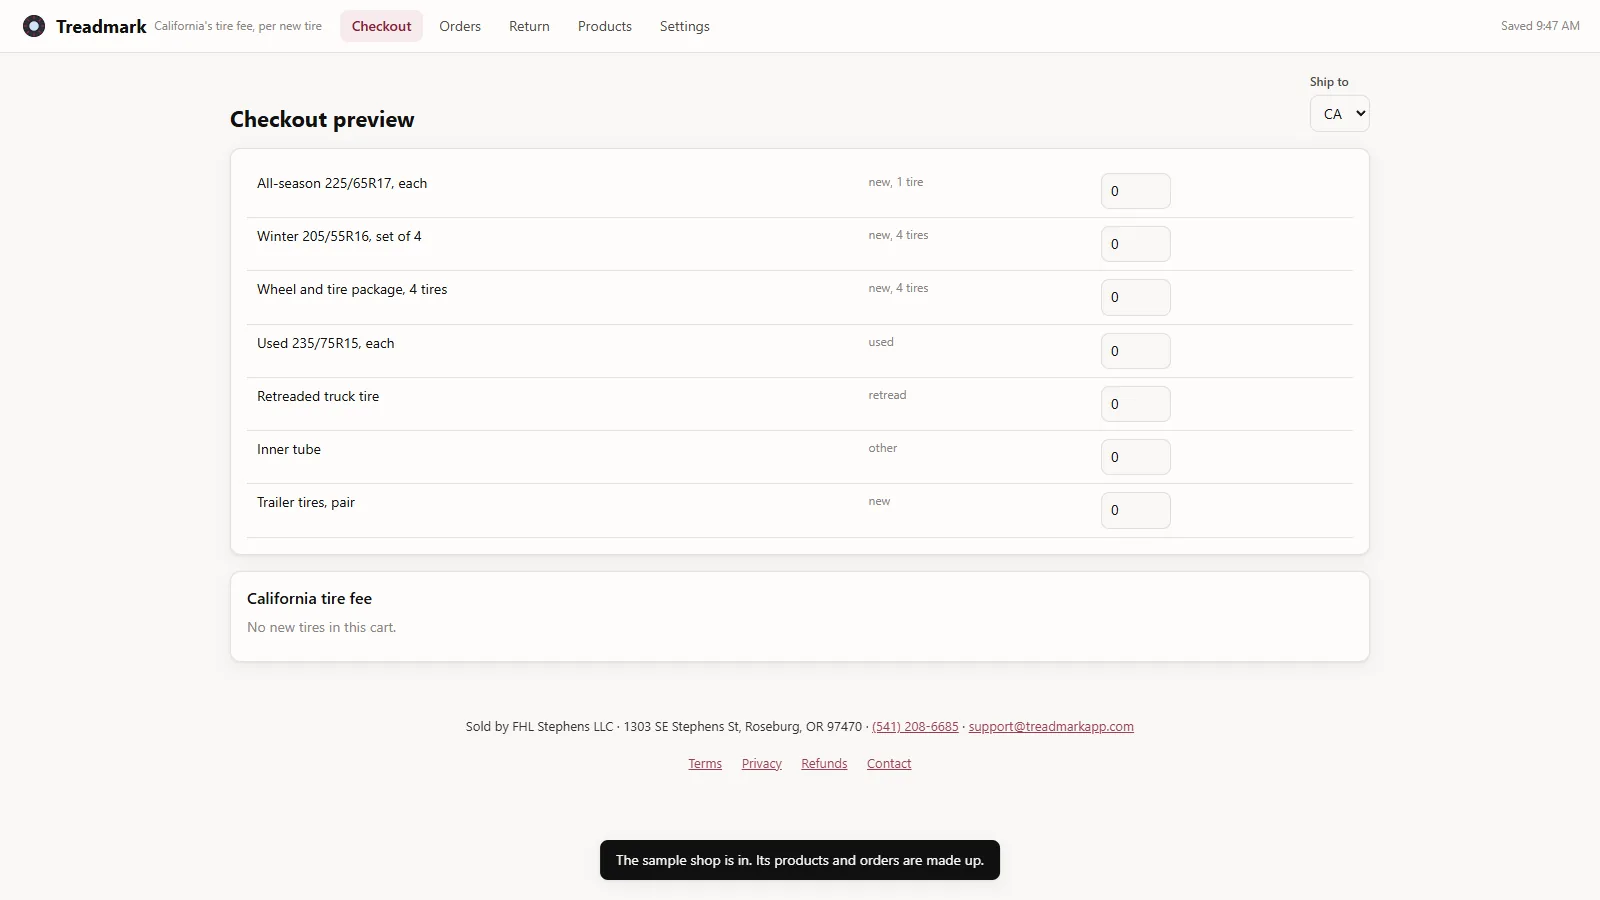Screen dimensions: 1600x900
Task: Click "All-season 225/65R17, each" product name
Action: [x=342, y=183]
